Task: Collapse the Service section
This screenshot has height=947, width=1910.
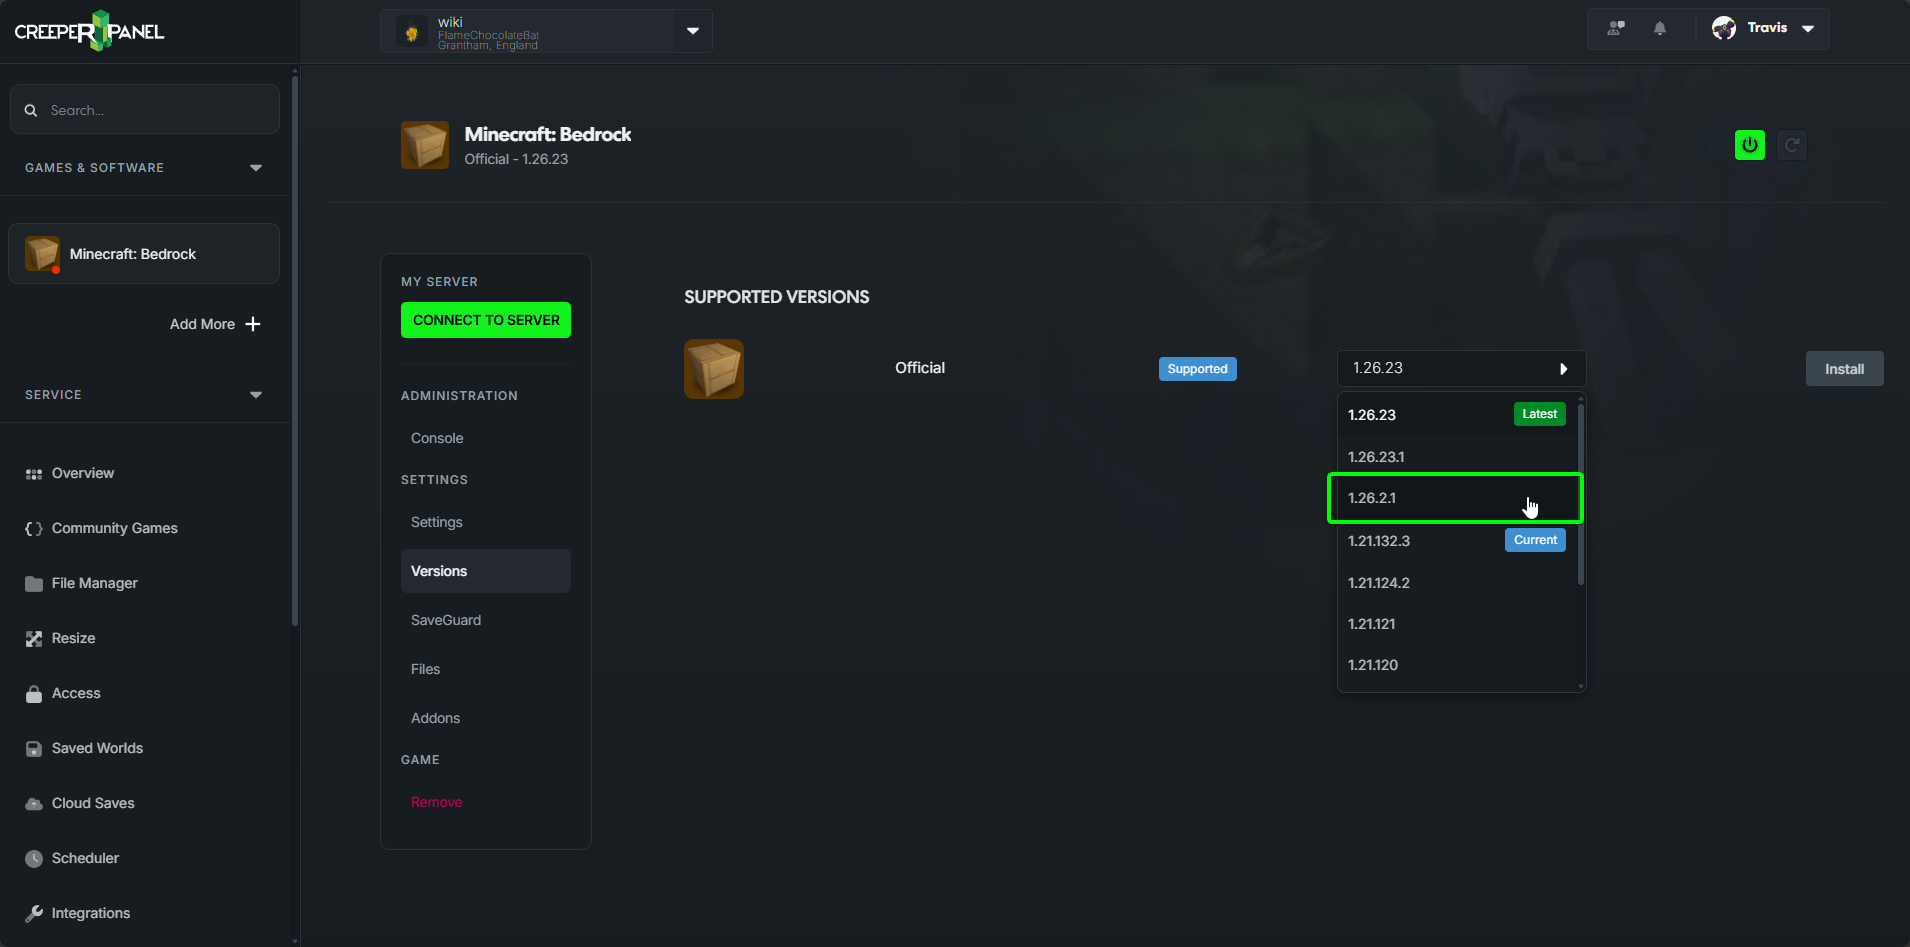Action: [256, 395]
